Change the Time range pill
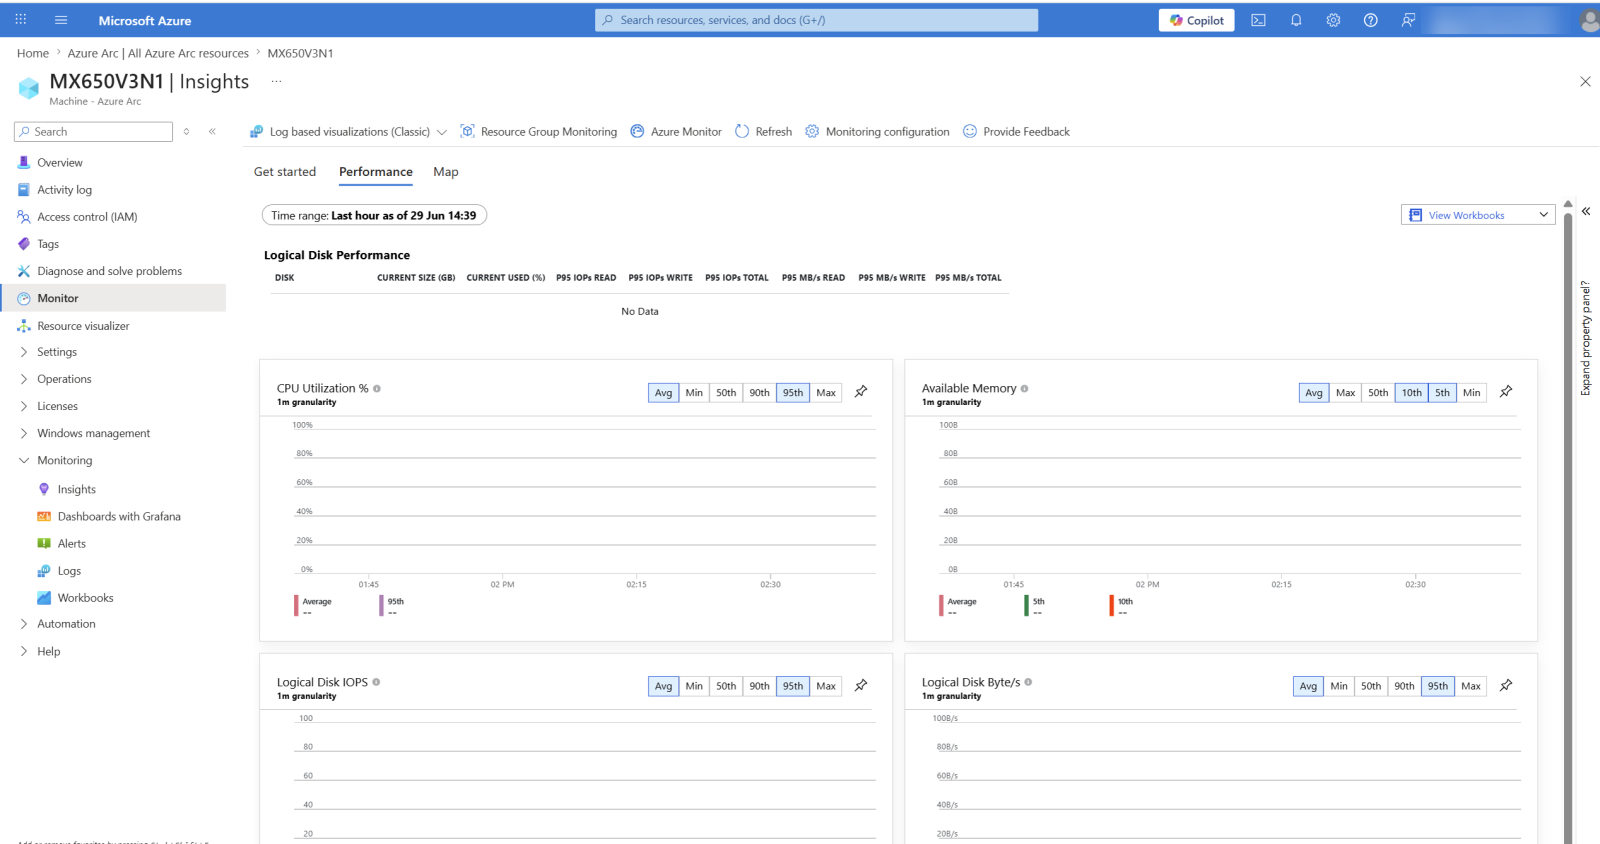Image resolution: width=1600 pixels, height=844 pixels. click(374, 215)
